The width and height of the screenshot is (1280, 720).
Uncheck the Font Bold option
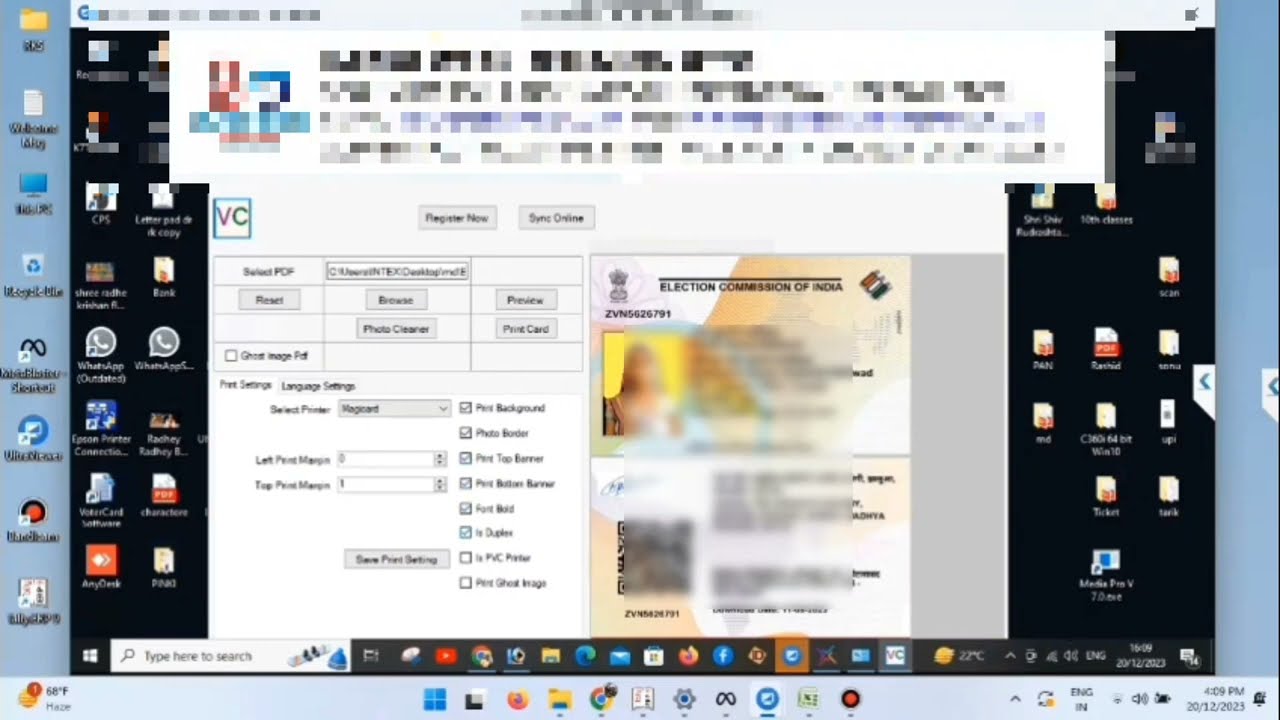[466, 508]
